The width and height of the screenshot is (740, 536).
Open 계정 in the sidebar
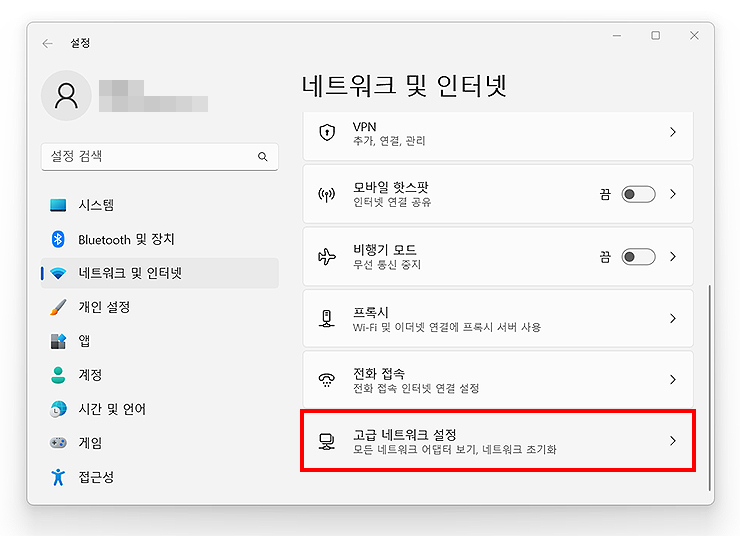coord(160,375)
